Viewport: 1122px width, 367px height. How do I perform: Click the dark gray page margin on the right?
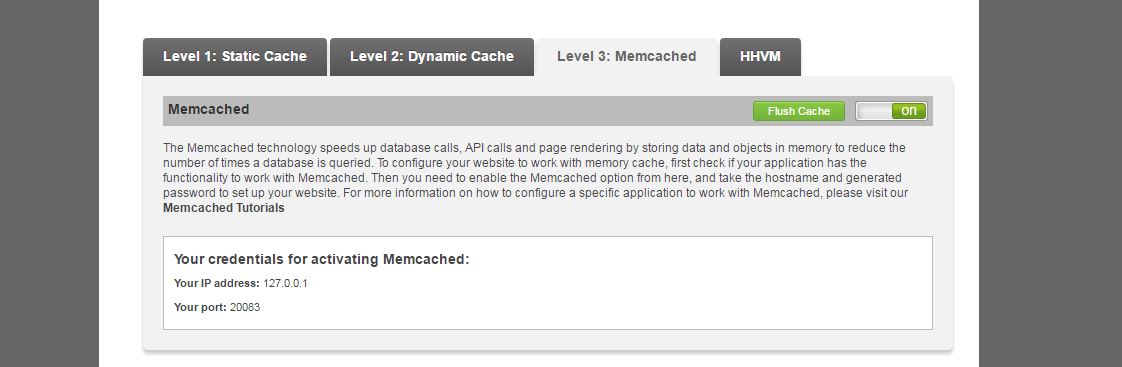[1050, 183]
